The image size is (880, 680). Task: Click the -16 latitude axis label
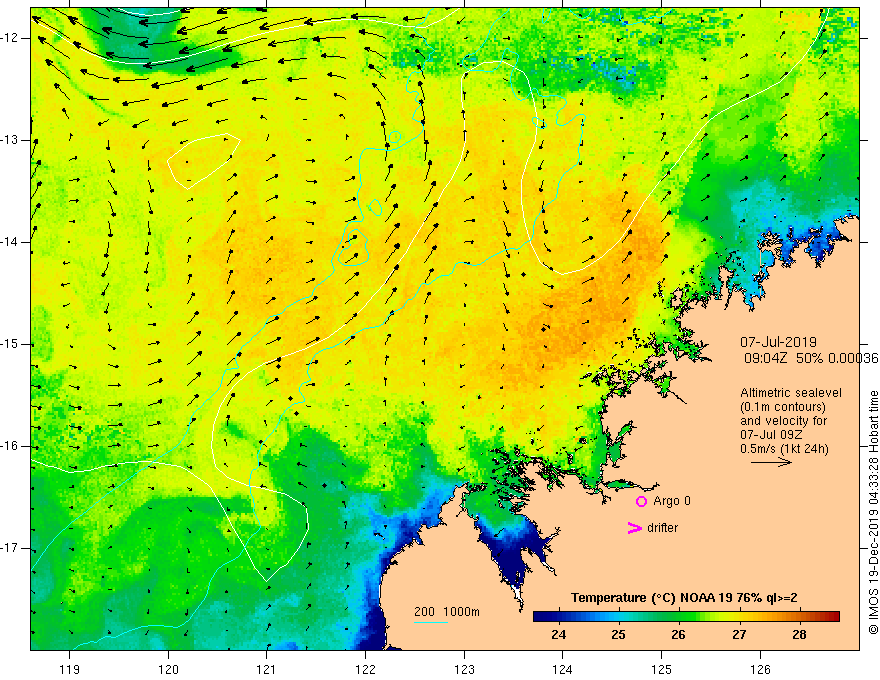pyautogui.click(x=11, y=447)
